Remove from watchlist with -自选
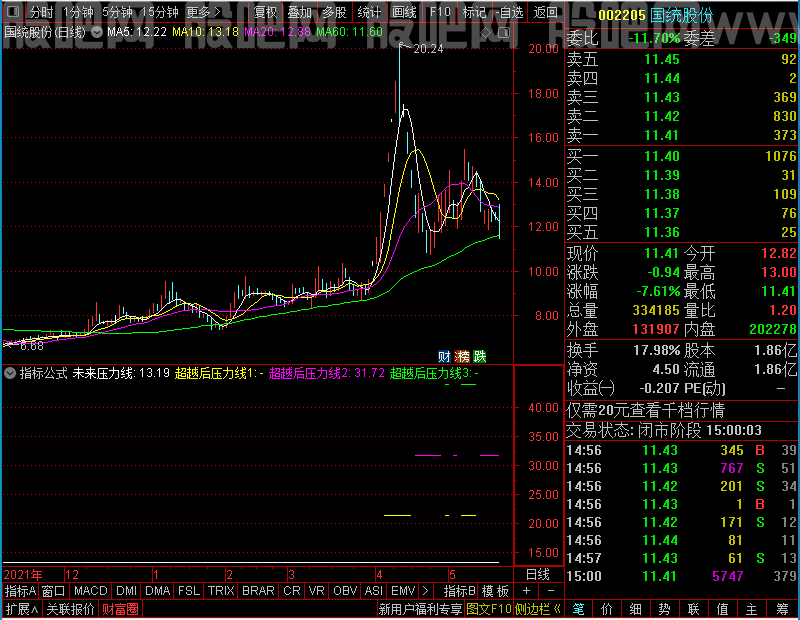The image size is (800, 620). pos(510,12)
